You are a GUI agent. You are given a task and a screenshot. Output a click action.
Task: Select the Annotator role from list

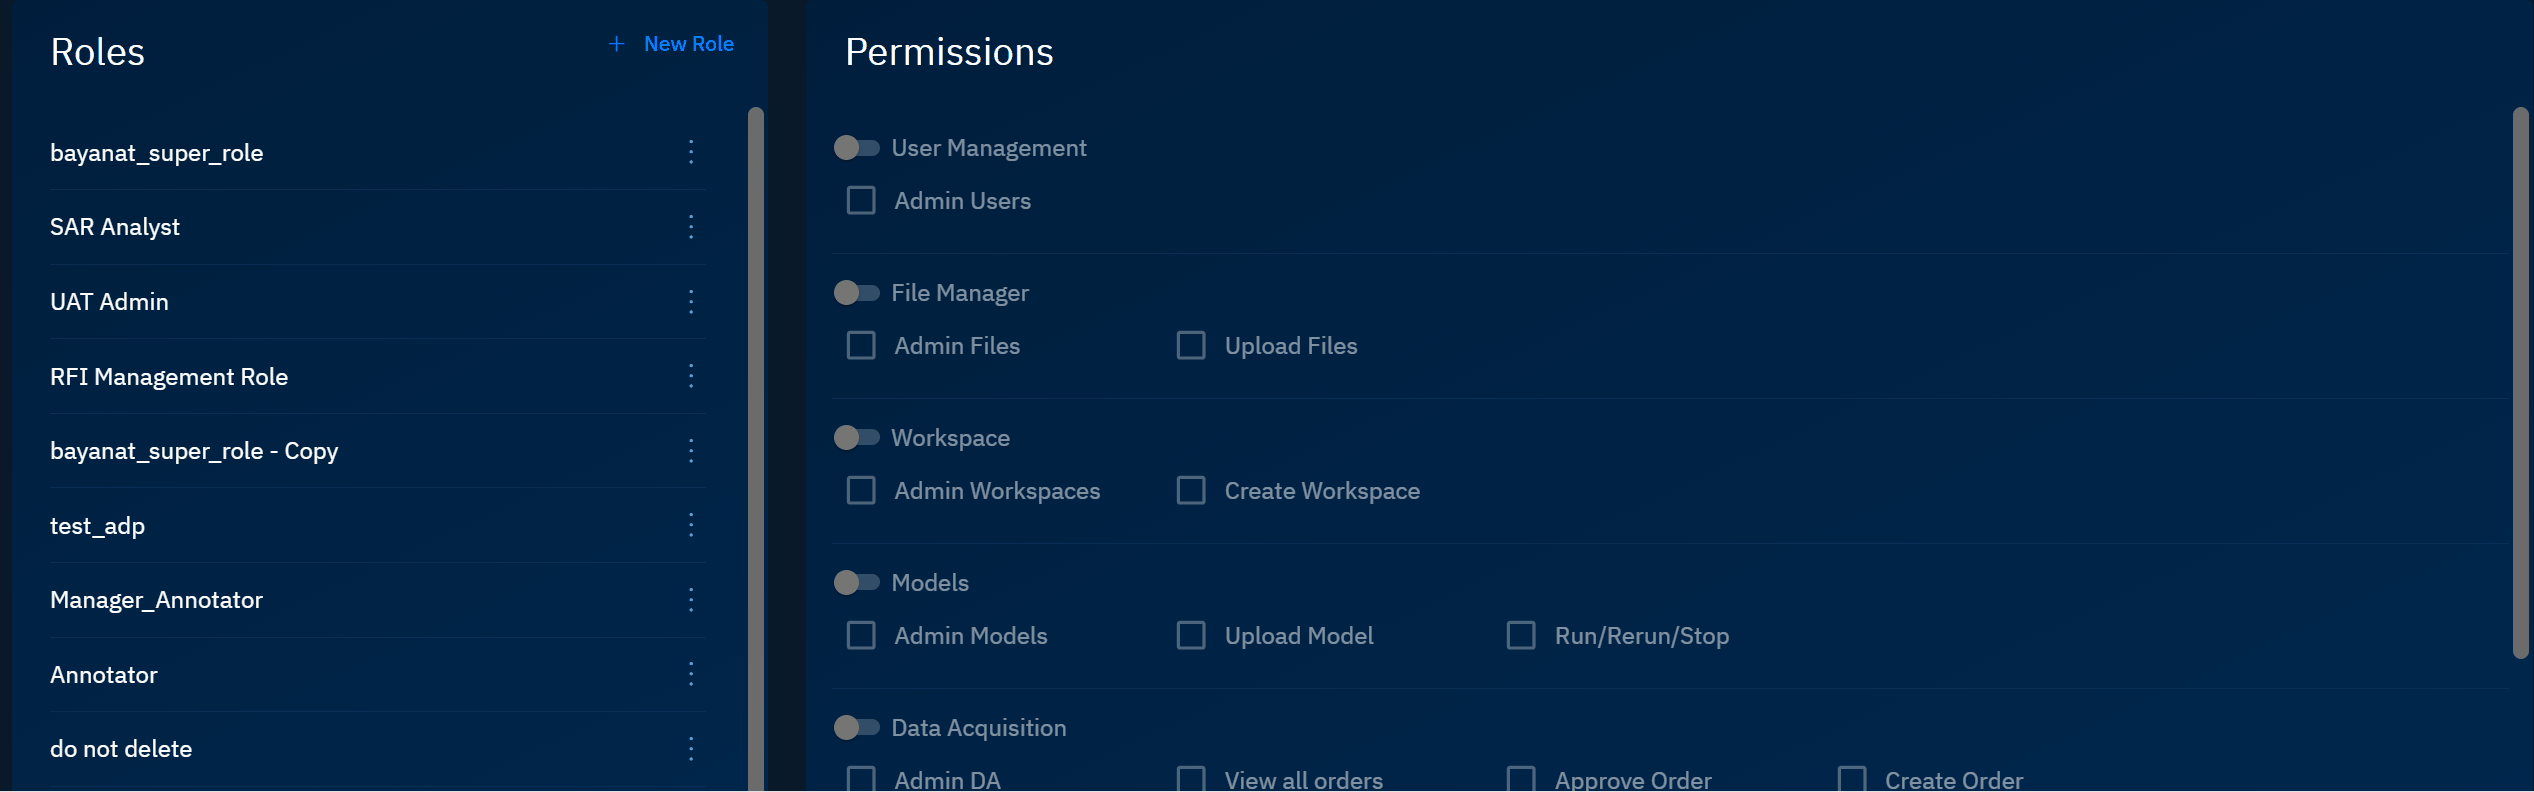pos(104,675)
